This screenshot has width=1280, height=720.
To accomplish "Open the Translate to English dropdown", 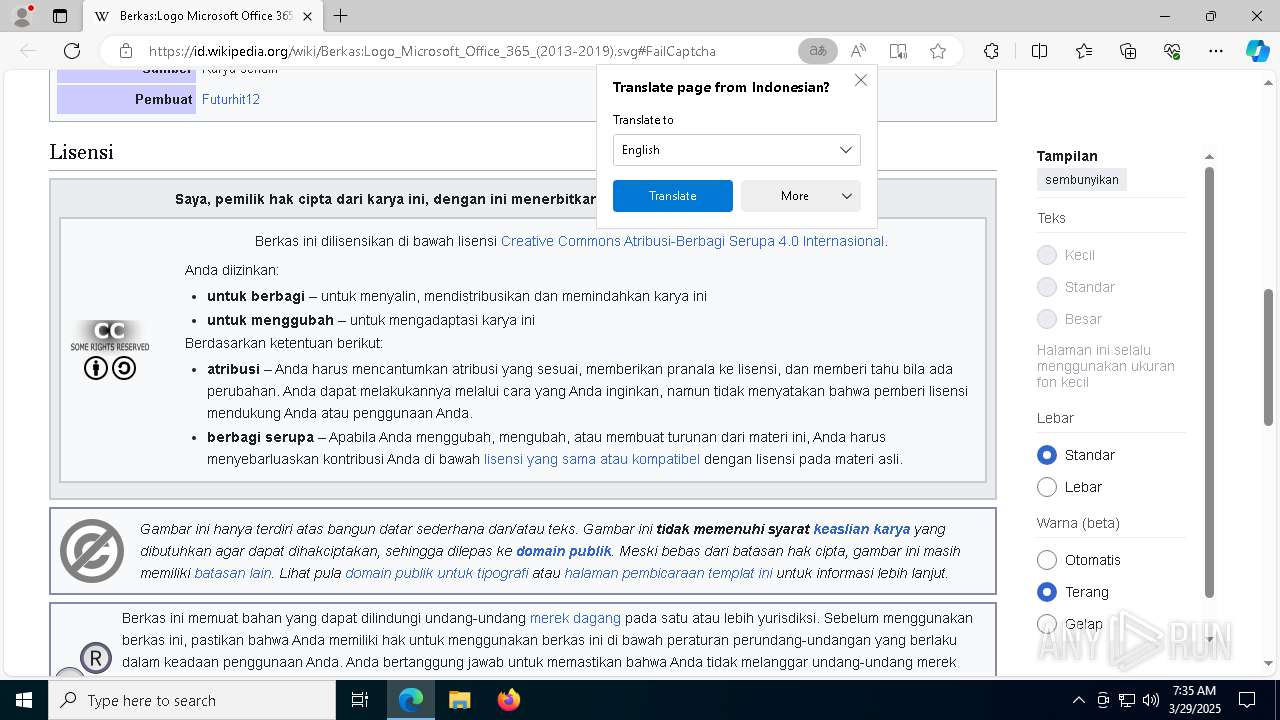I will click(737, 150).
